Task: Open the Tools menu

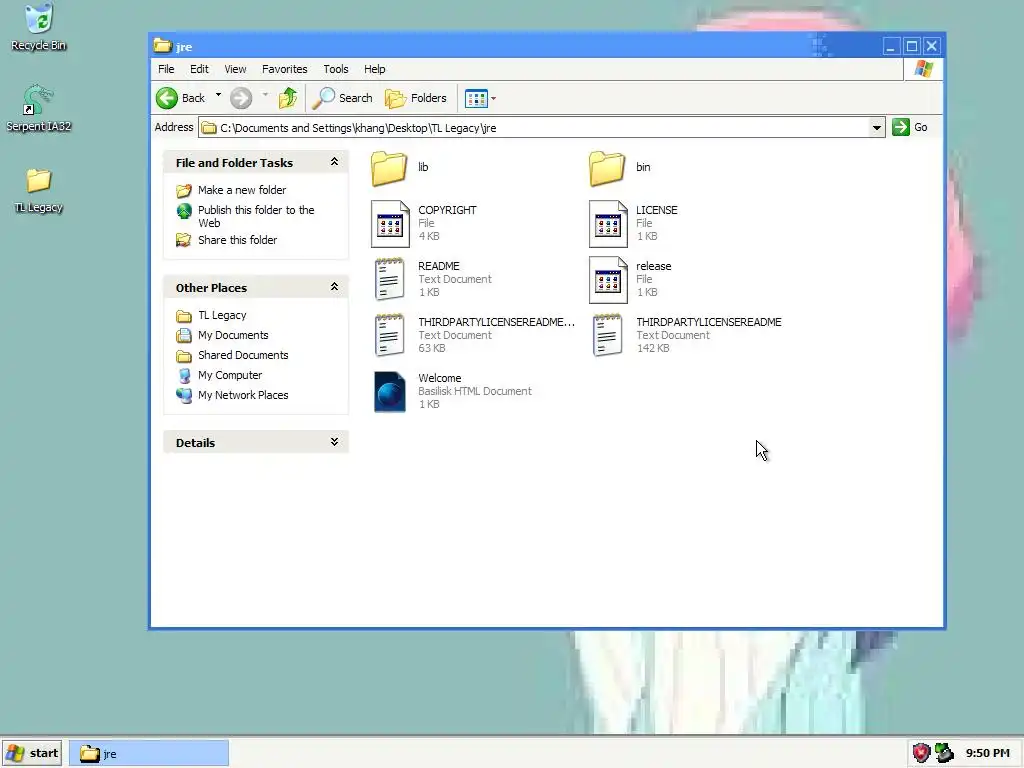Action: pos(336,69)
